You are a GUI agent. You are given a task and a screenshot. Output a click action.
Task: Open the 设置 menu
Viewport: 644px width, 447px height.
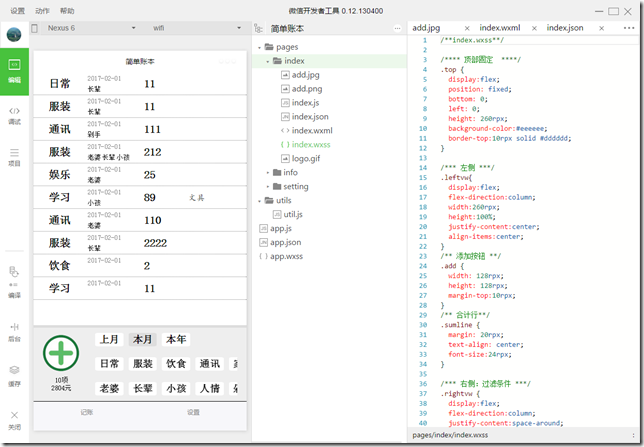(17, 11)
